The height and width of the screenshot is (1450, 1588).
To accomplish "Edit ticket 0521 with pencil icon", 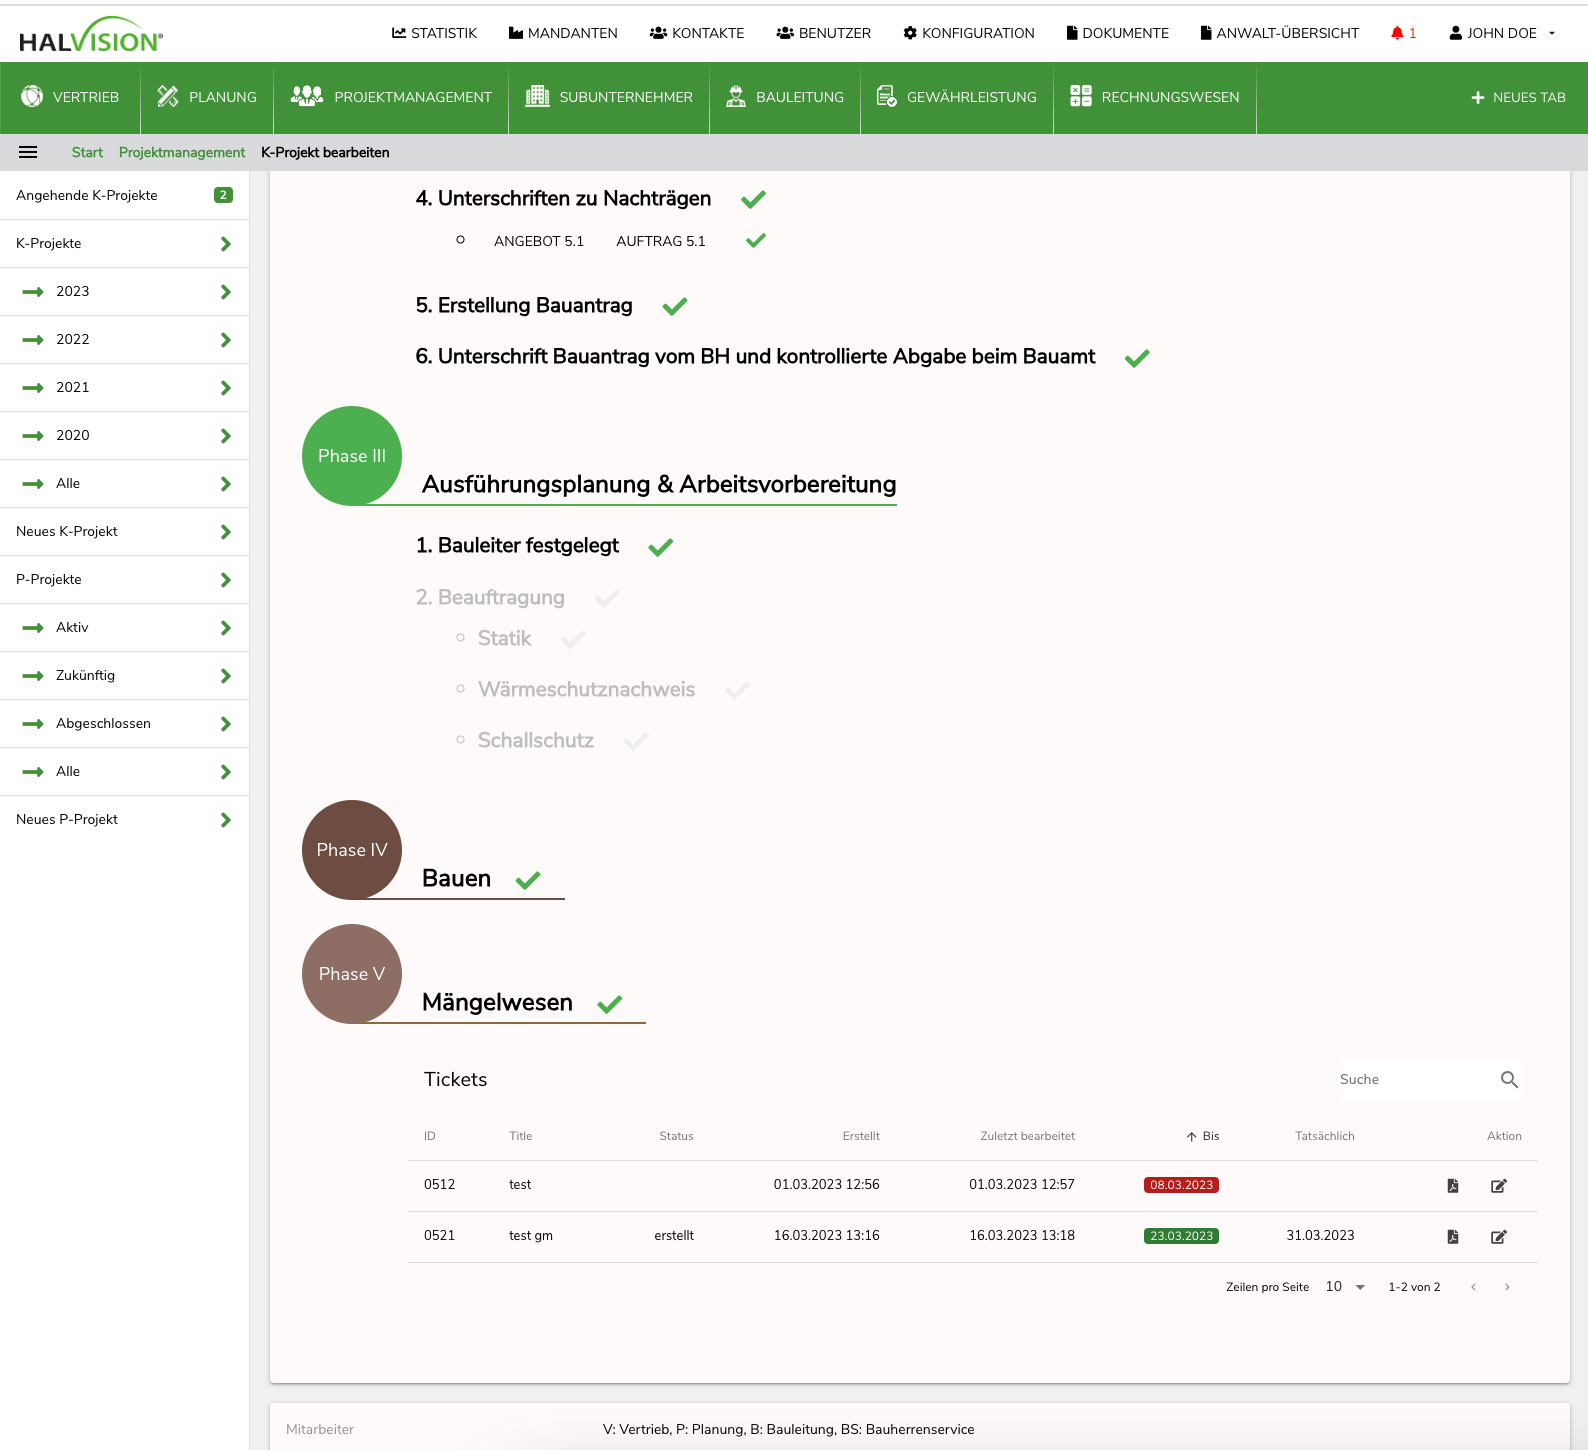I will tap(1498, 1236).
